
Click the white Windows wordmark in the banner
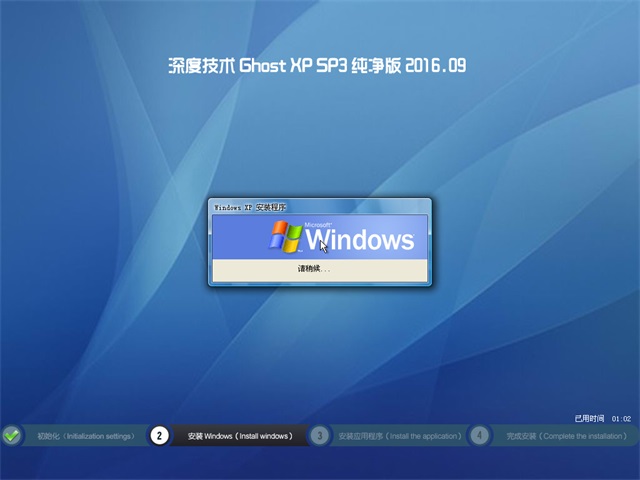tap(360, 240)
